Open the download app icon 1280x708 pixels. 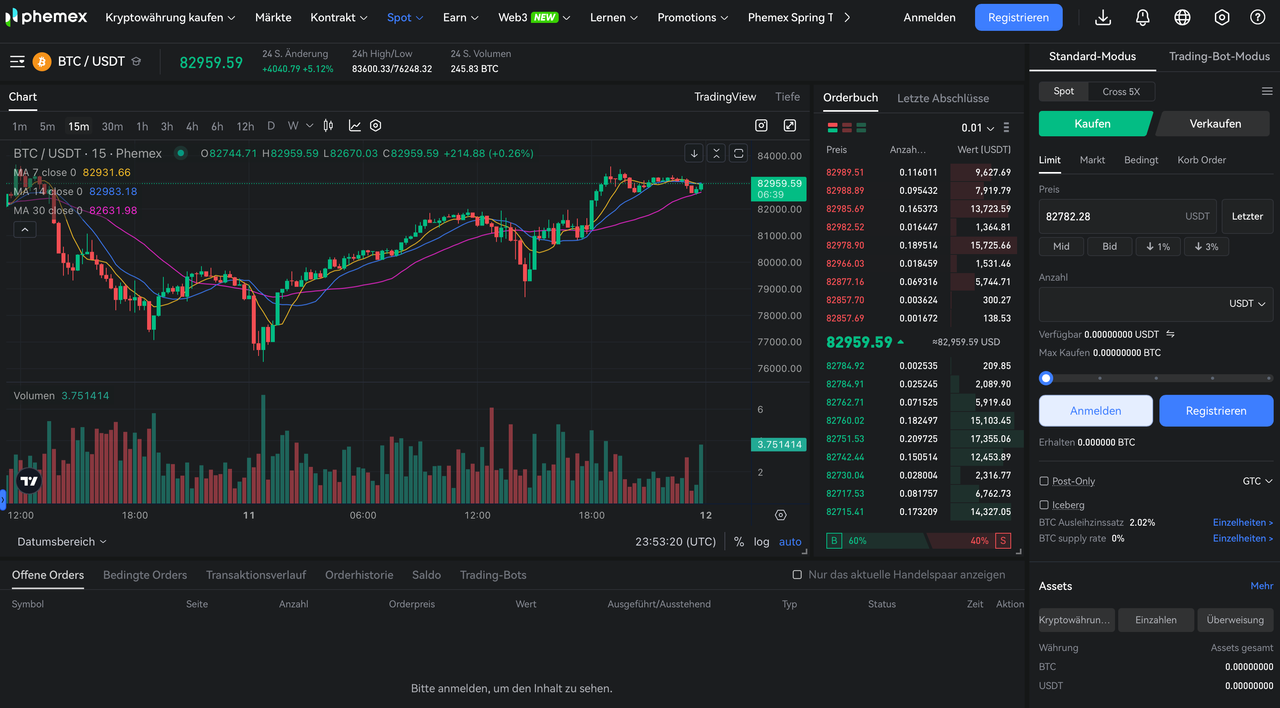pyautogui.click(x=1103, y=18)
